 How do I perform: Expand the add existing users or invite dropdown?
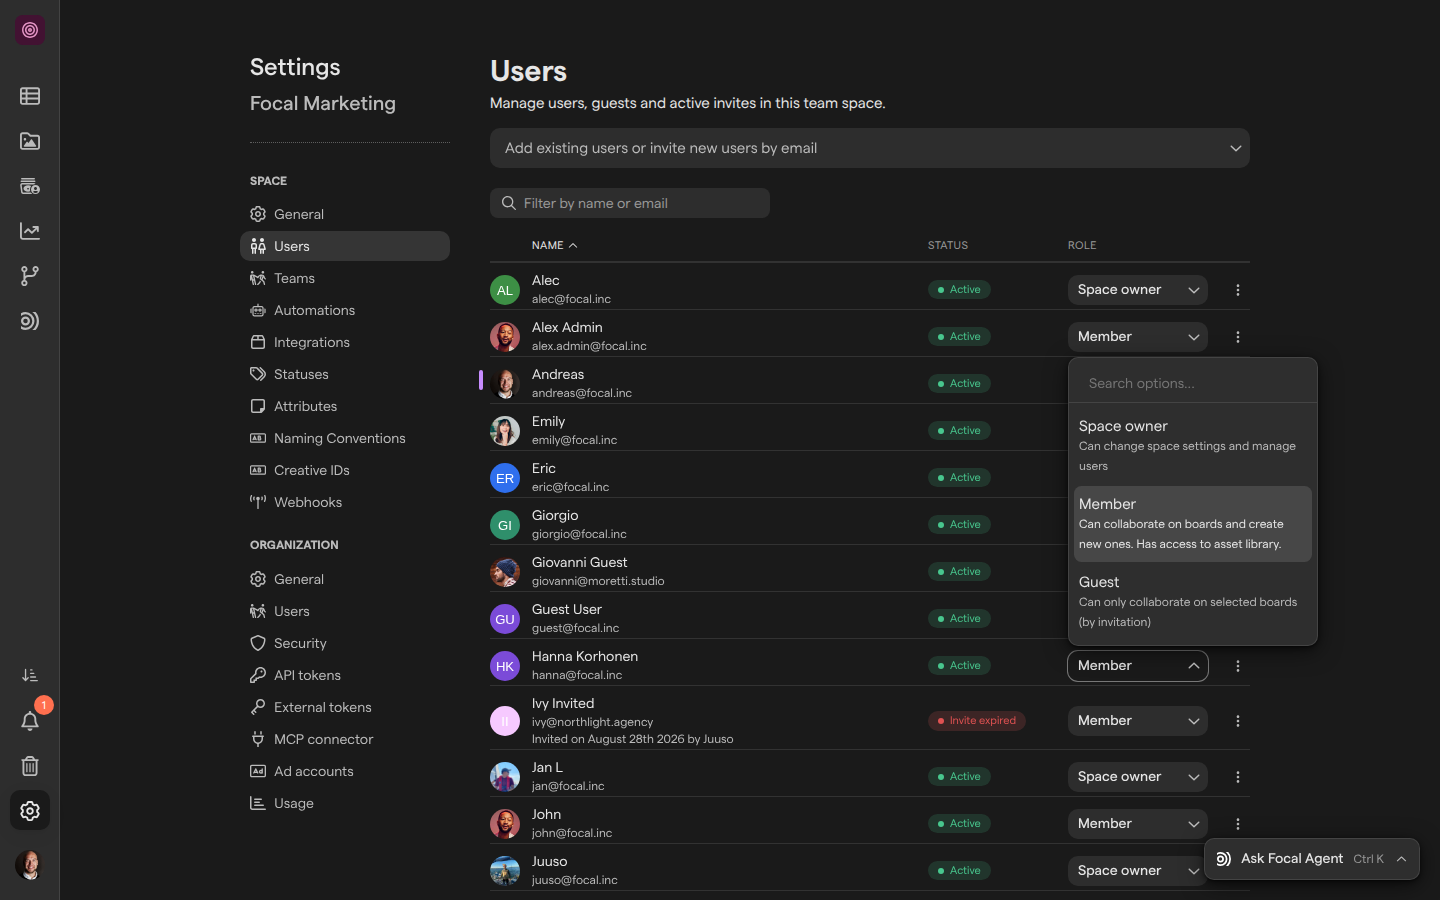870,148
